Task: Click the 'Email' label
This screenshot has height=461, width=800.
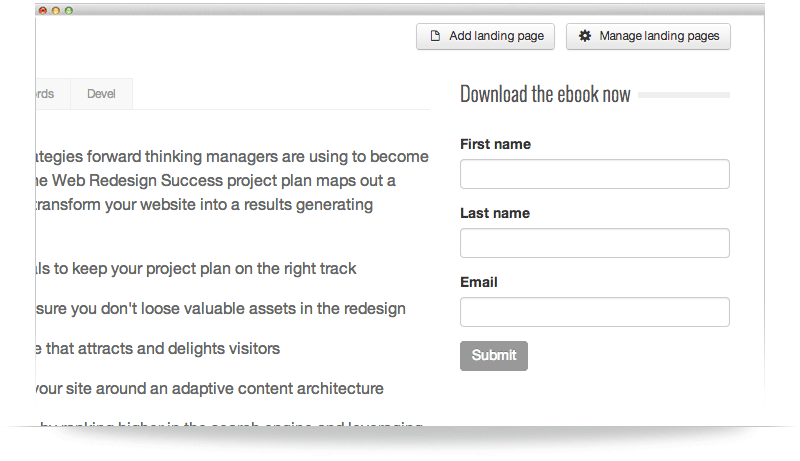Action: [479, 282]
